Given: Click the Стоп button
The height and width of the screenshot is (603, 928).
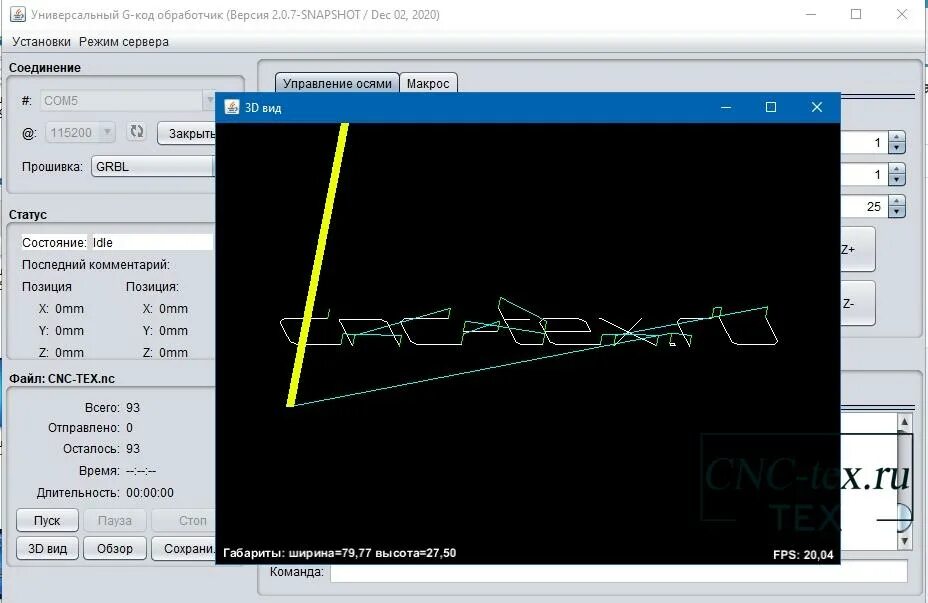Looking at the screenshot, I should click(183, 520).
